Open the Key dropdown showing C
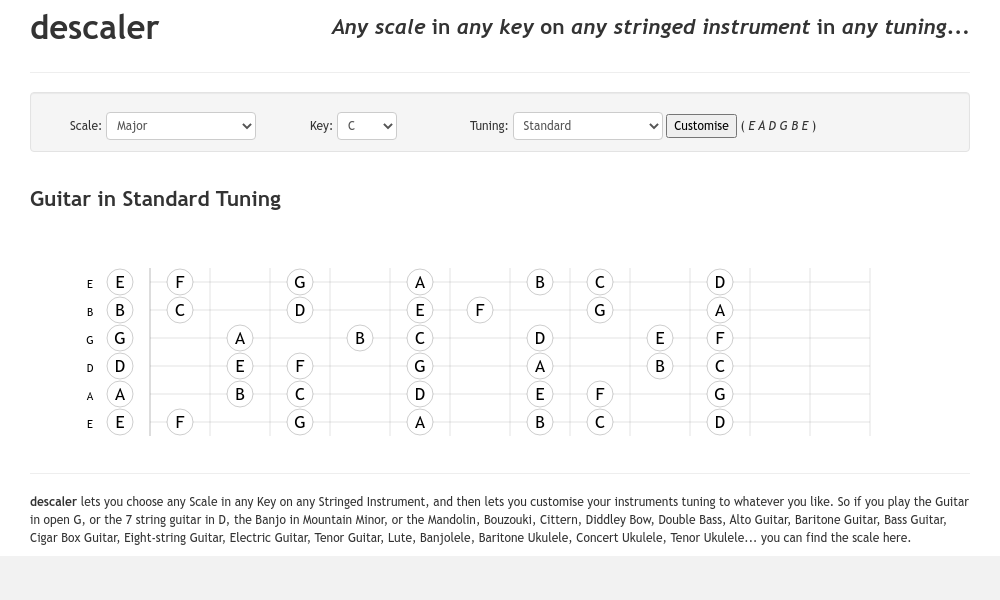 (367, 126)
